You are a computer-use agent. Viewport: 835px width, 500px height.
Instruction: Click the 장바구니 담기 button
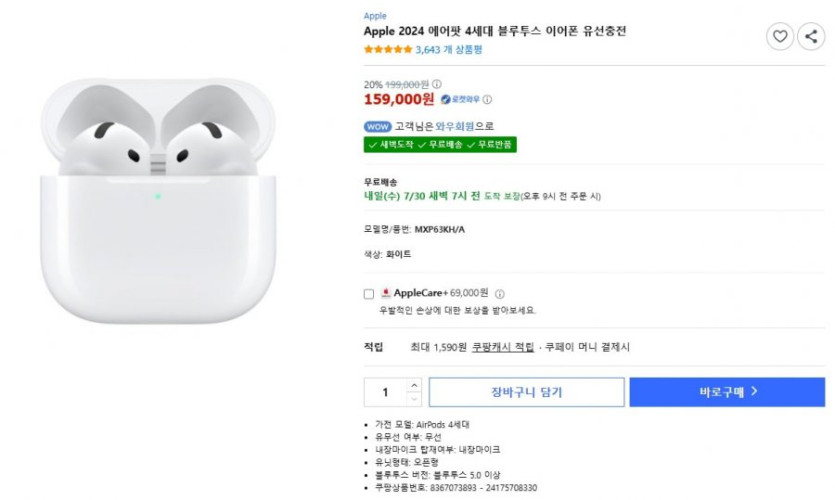pos(526,392)
